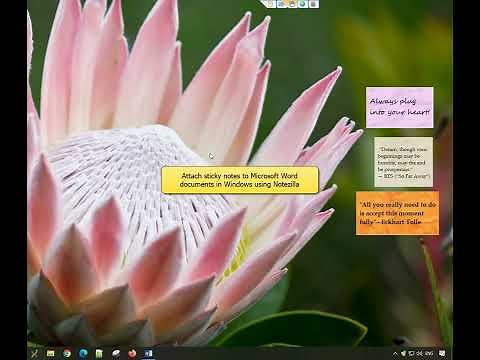This screenshot has width=480, height=360.
Task: Select the pink 'Always plug into your heart' note
Action: [x=399, y=107]
